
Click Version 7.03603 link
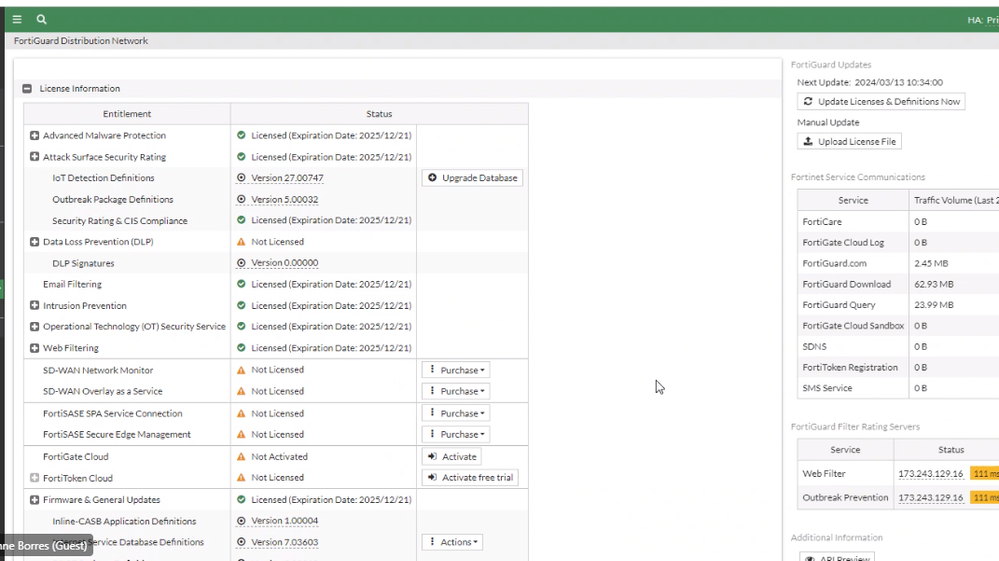point(285,542)
